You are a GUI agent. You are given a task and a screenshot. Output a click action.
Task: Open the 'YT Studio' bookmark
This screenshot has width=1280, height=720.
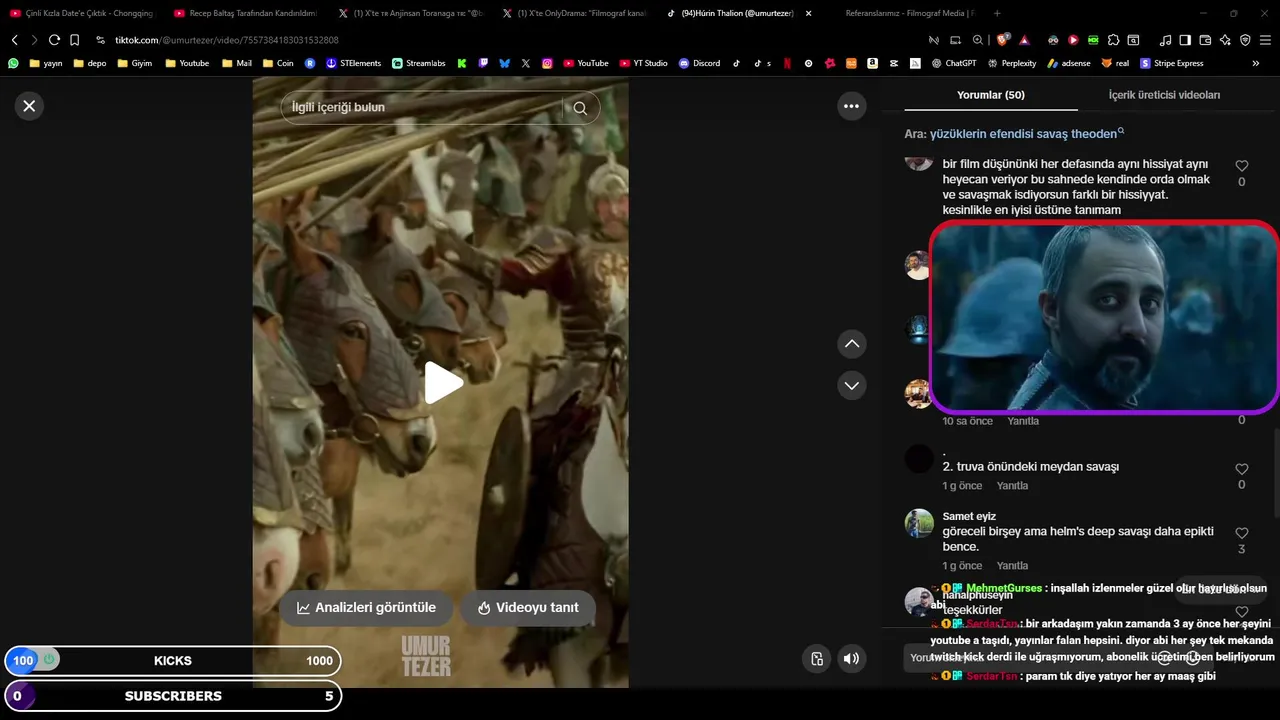click(643, 63)
